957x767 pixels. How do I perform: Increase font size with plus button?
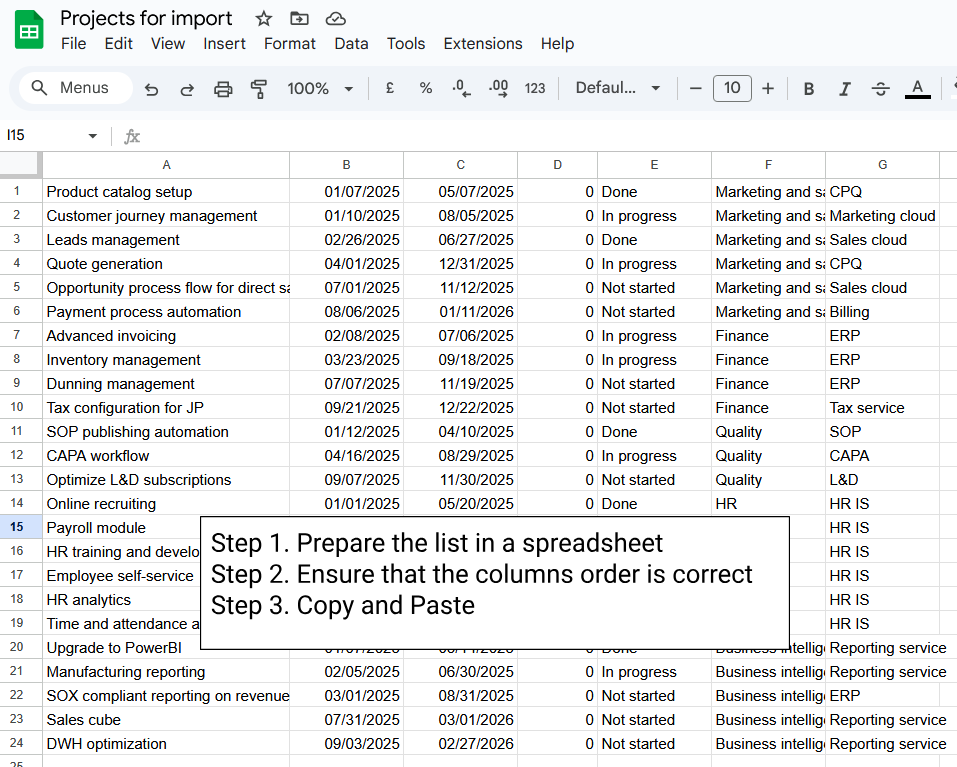[x=768, y=88]
